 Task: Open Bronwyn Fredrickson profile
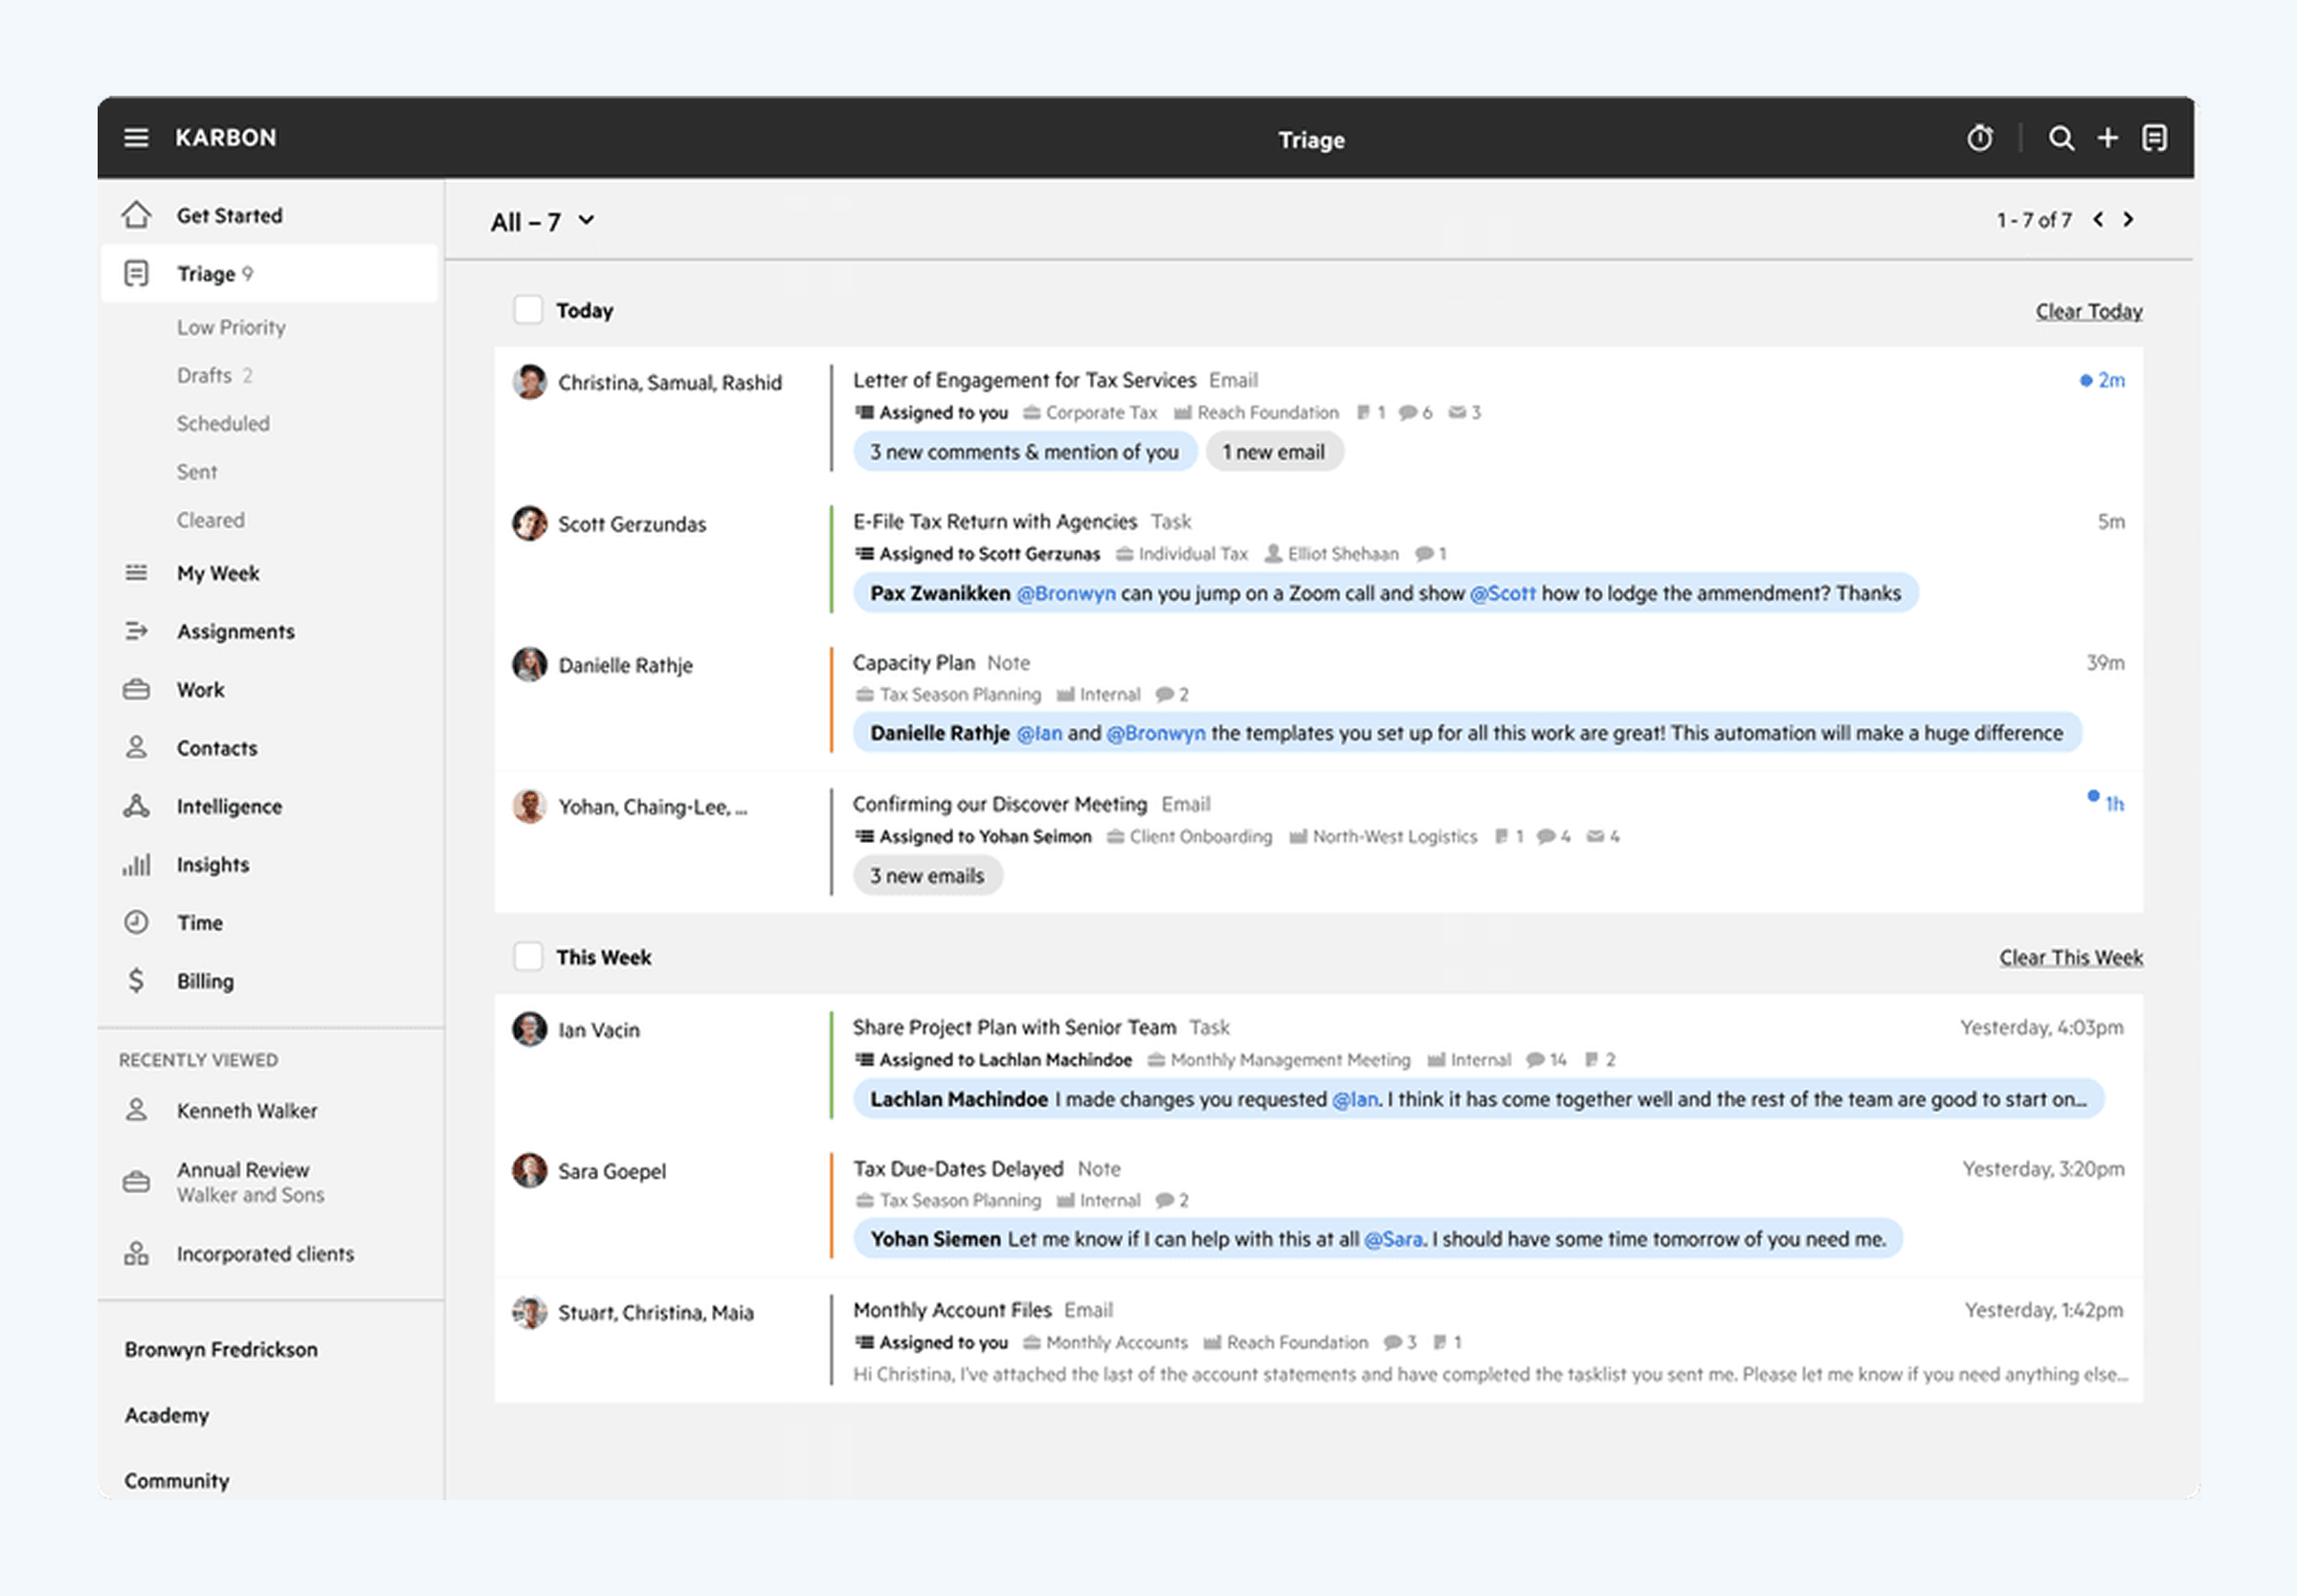point(221,1349)
